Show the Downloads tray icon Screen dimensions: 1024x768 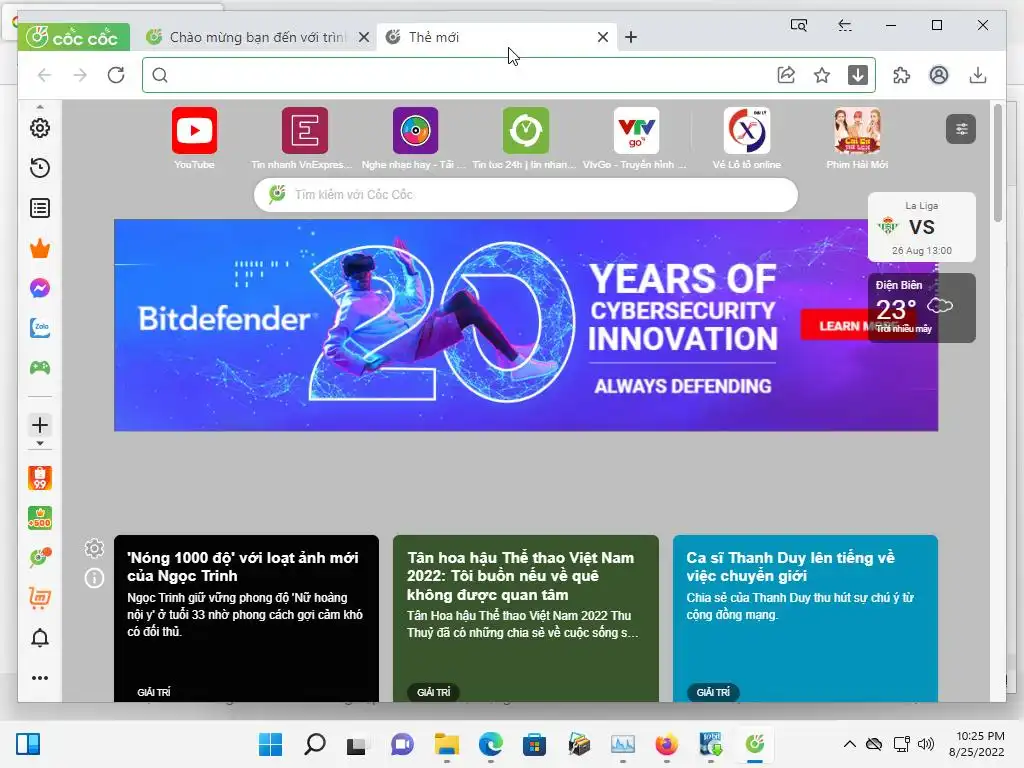tap(978, 75)
